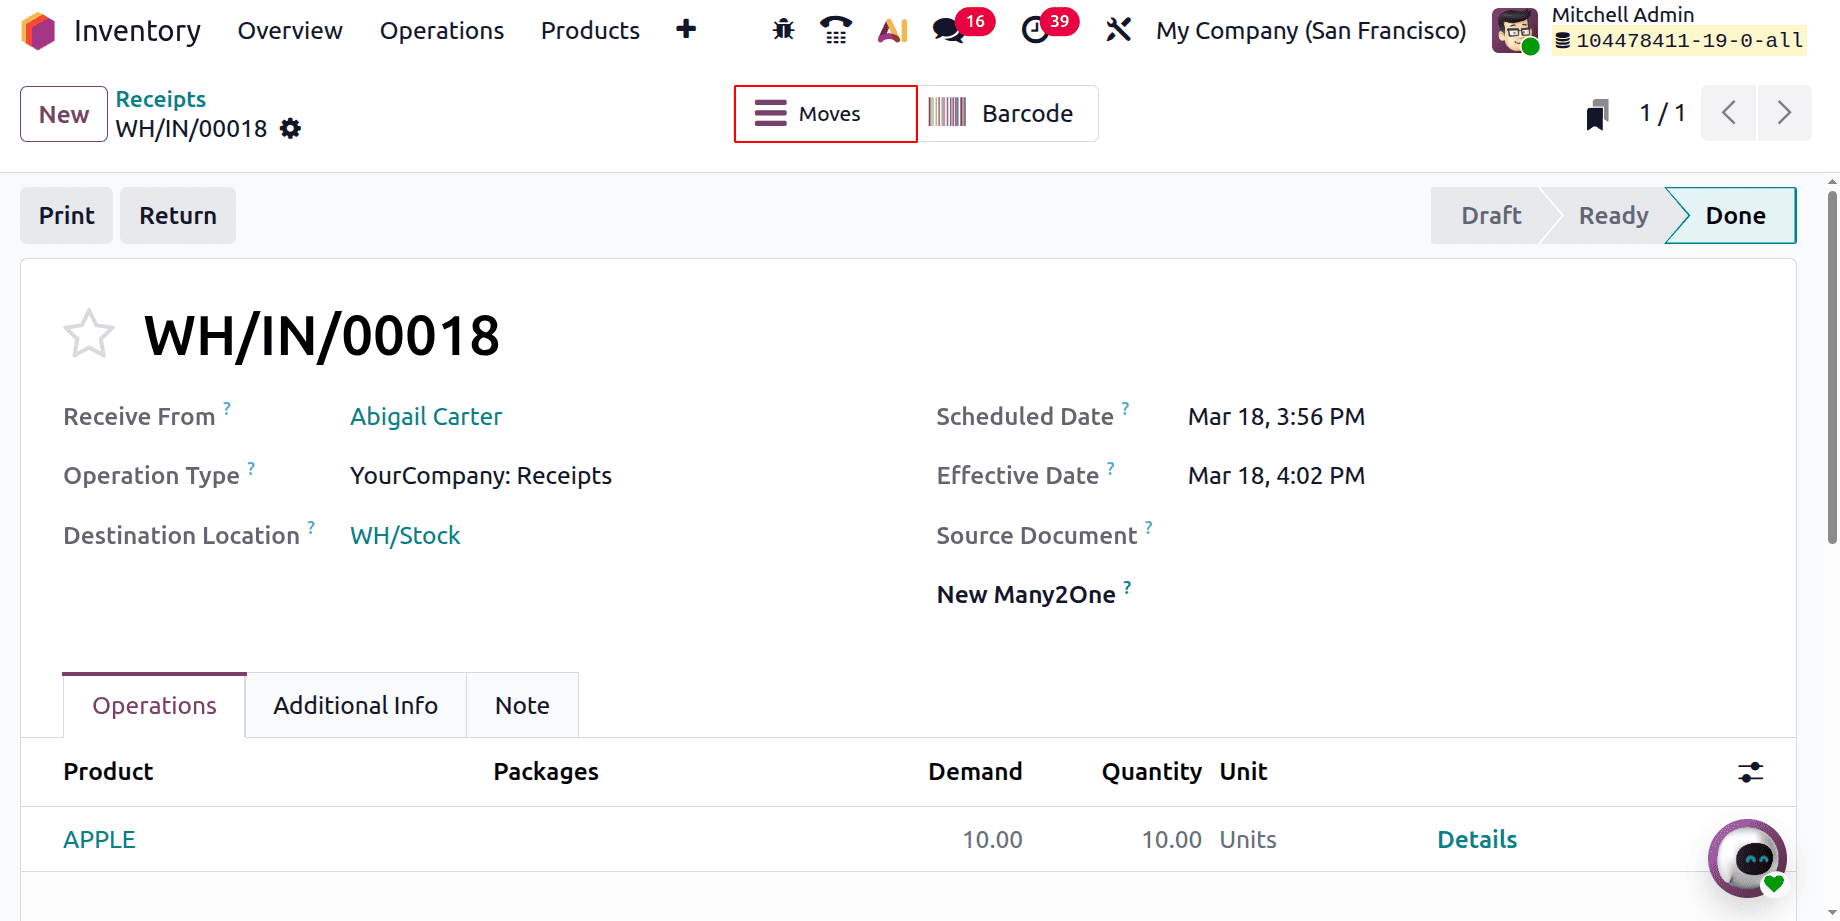This screenshot has height=921, width=1840.
Task: Open the bug/debug report icon
Action: click(x=782, y=30)
